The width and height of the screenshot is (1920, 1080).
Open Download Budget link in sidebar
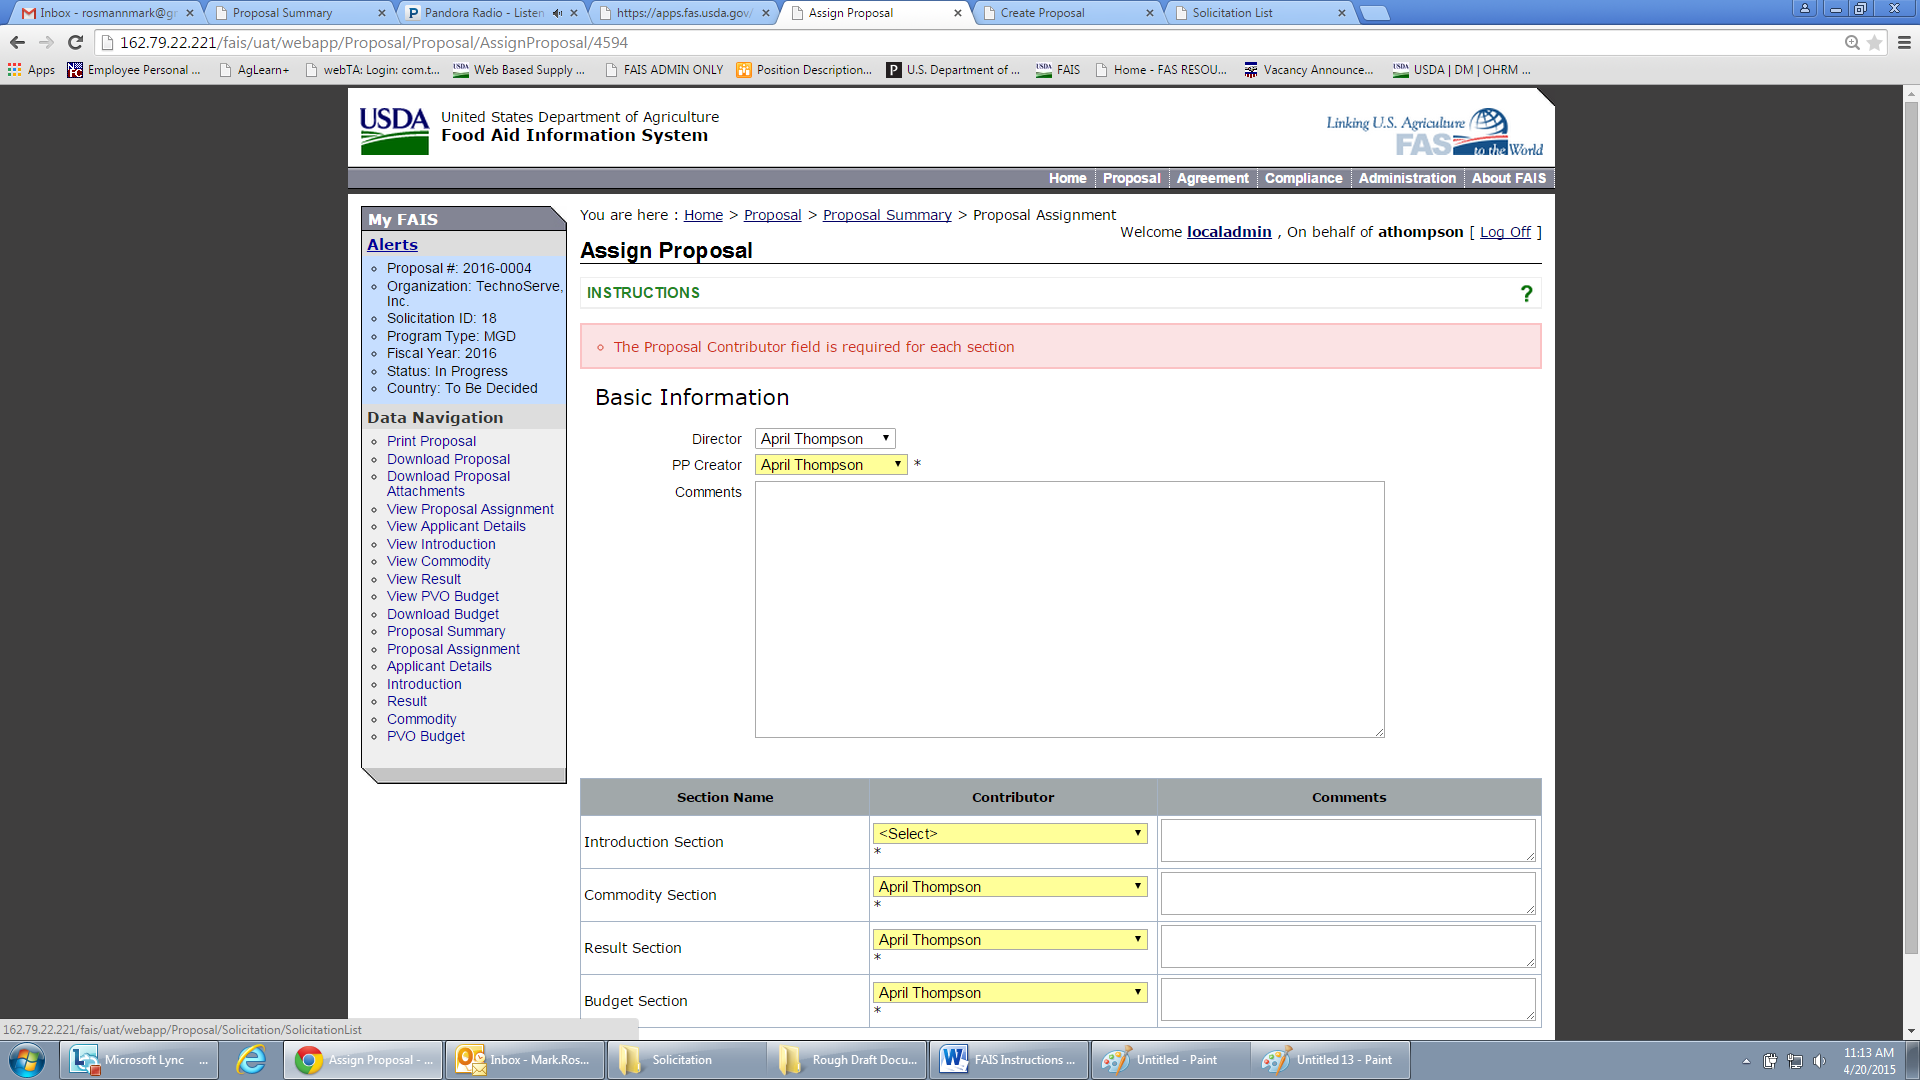click(x=442, y=614)
